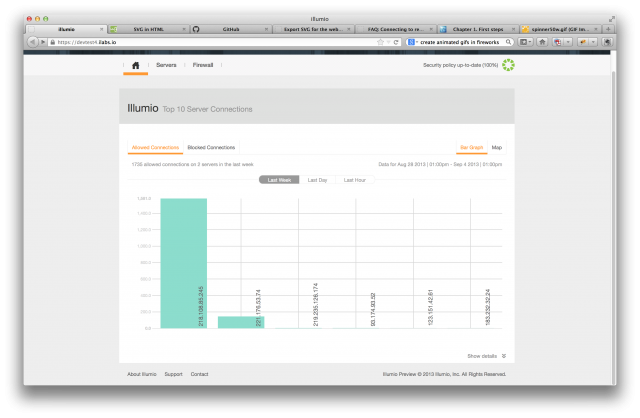Switch to Map view tab
This screenshot has height=418, width=640.
pos(497,147)
